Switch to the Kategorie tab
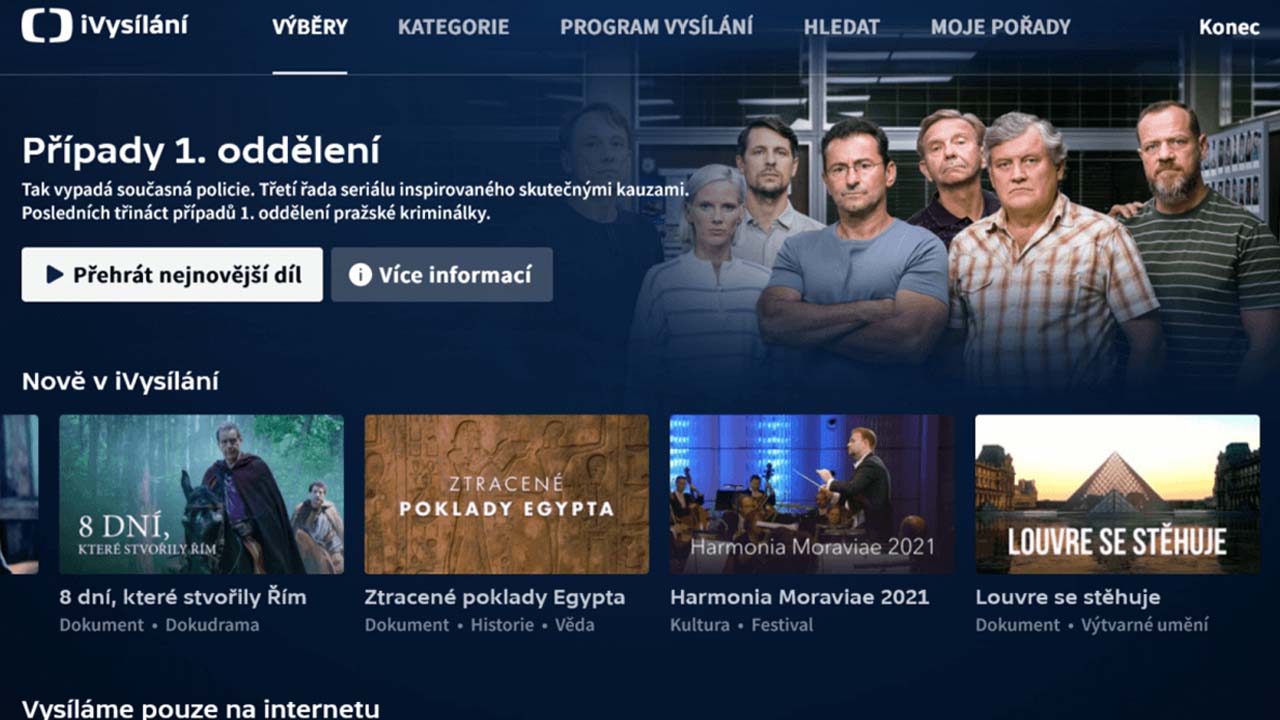Viewport: 1280px width, 720px height. point(453,27)
